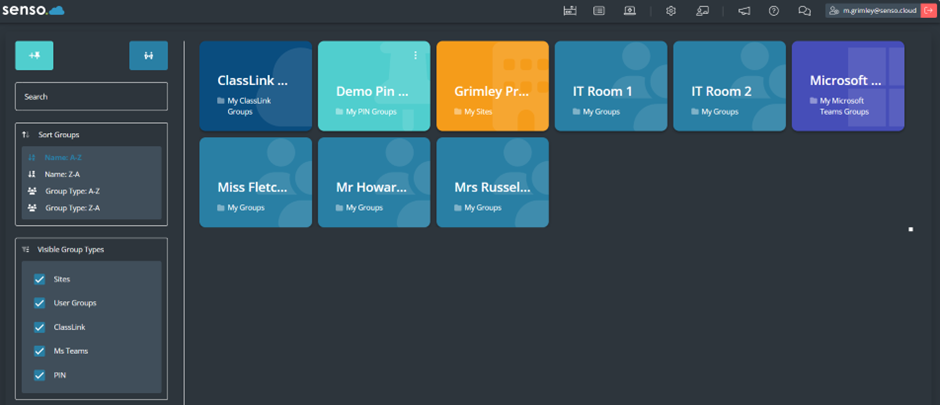Click the folder icon on IT Room 1 card
This screenshot has height=405, width=940.
pyautogui.click(x=576, y=111)
